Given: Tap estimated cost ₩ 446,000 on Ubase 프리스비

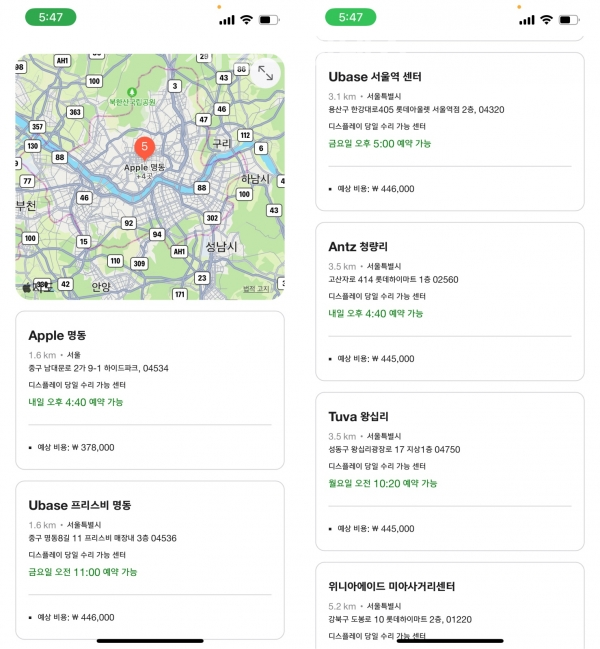Looking at the screenshot, I should pyautogui.click(x=76, y=618).
